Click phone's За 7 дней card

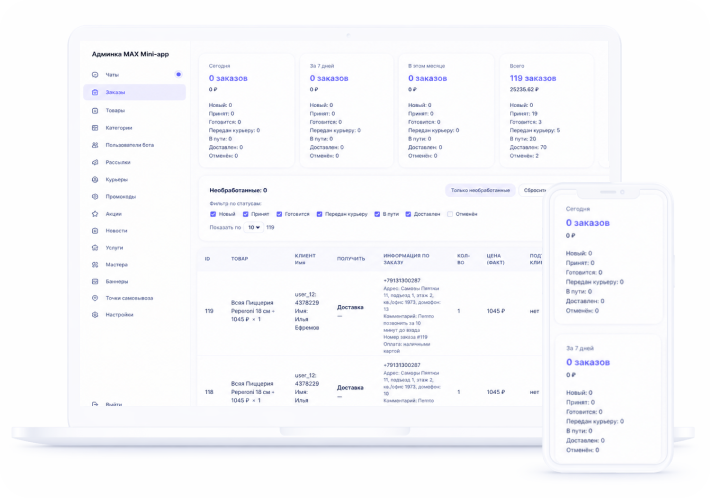[x=608, y=399]
